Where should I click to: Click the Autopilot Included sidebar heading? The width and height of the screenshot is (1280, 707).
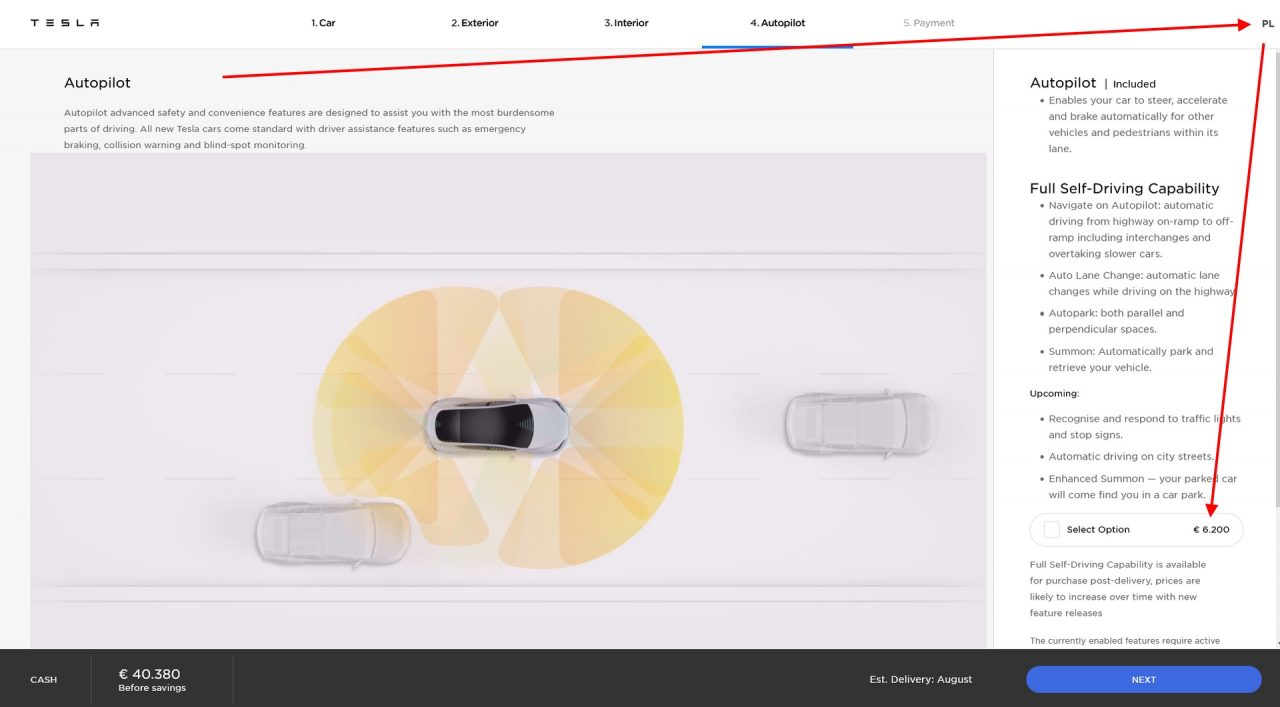[1092, 83]
